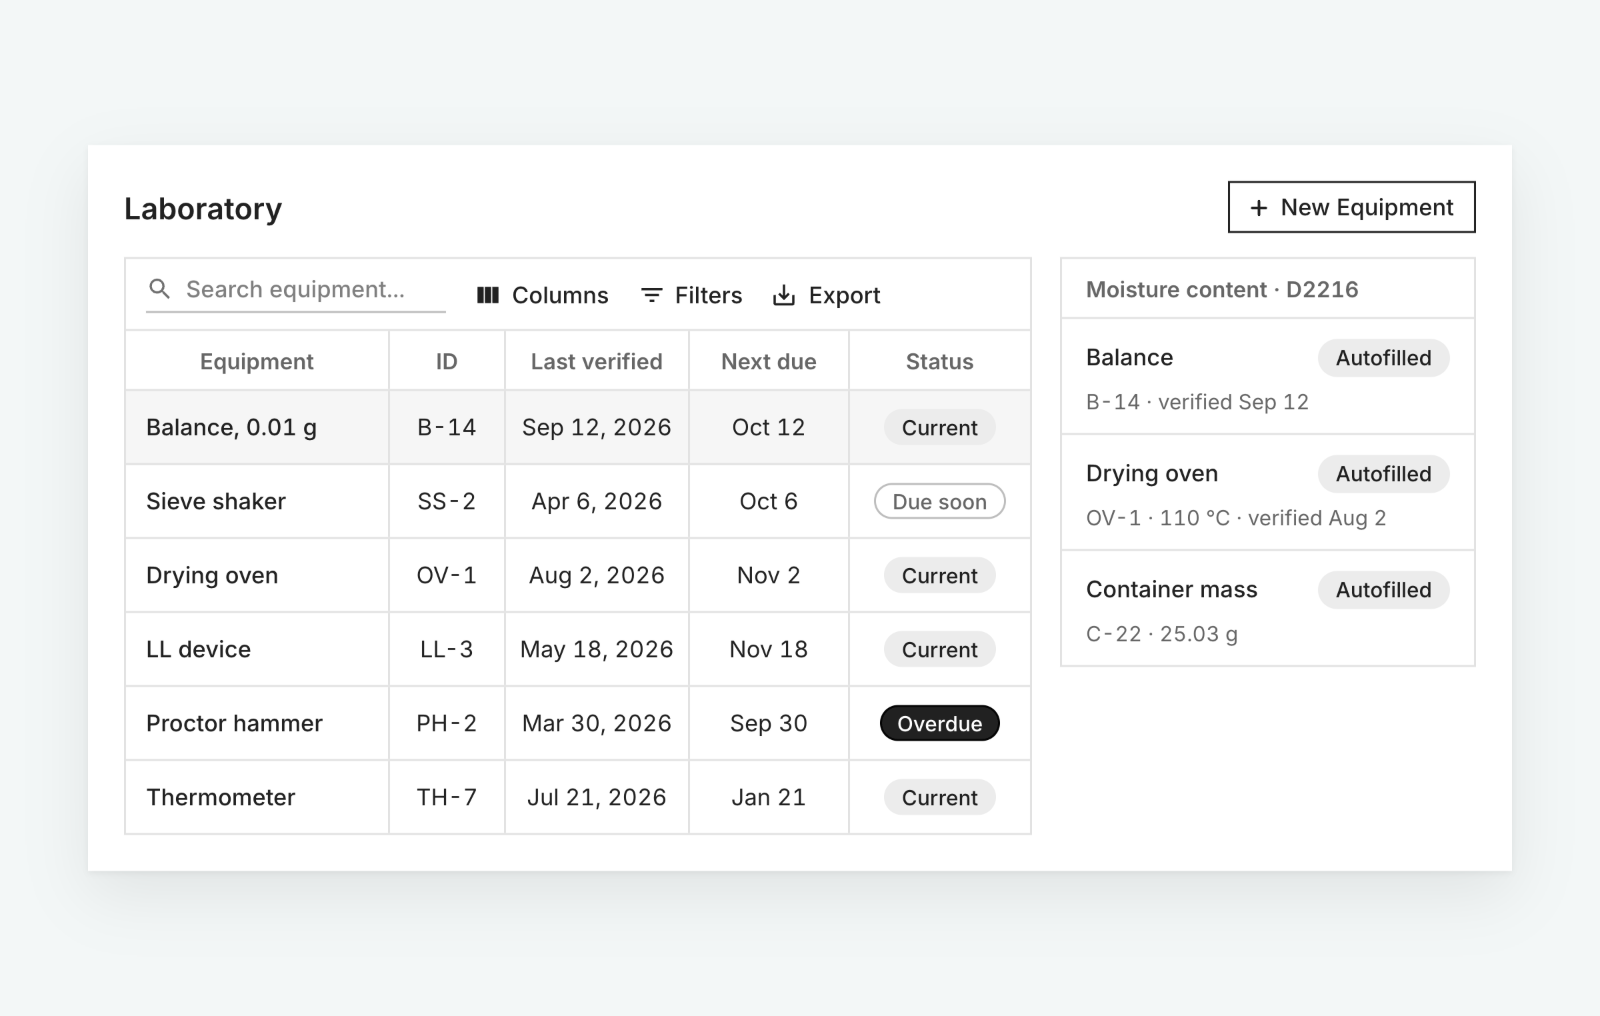1600x1016 pixels.
Task: Click the Autofilled badge for Container mass
Action: 1384,589
